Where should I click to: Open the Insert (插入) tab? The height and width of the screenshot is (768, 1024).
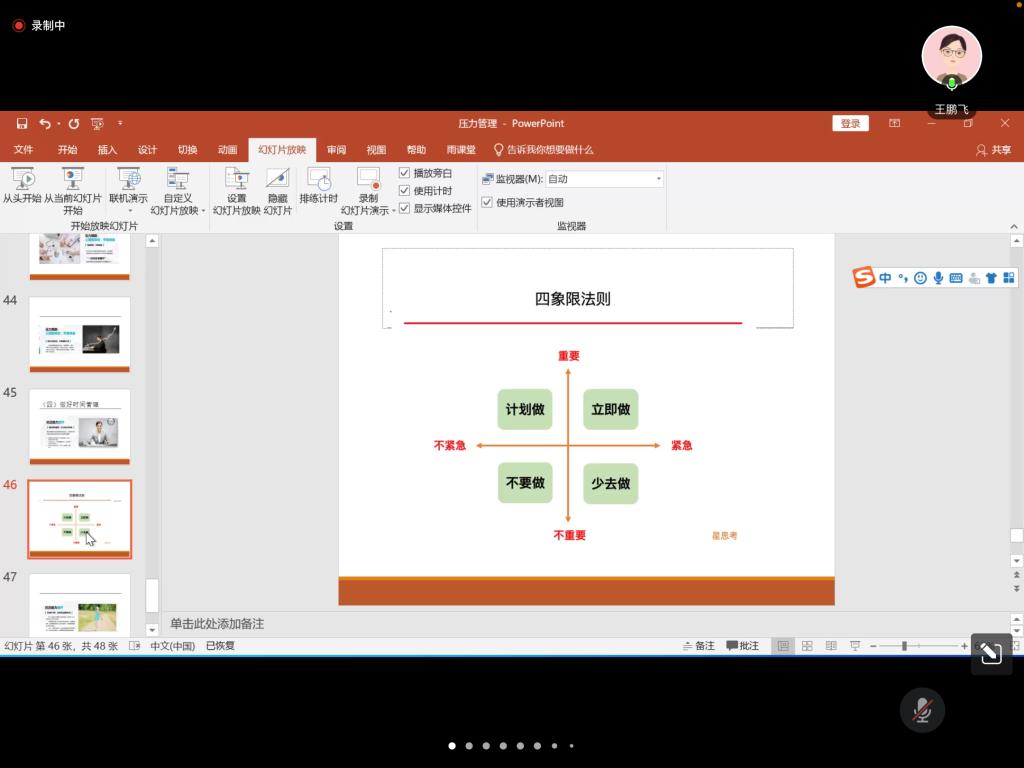coord(107,150)
